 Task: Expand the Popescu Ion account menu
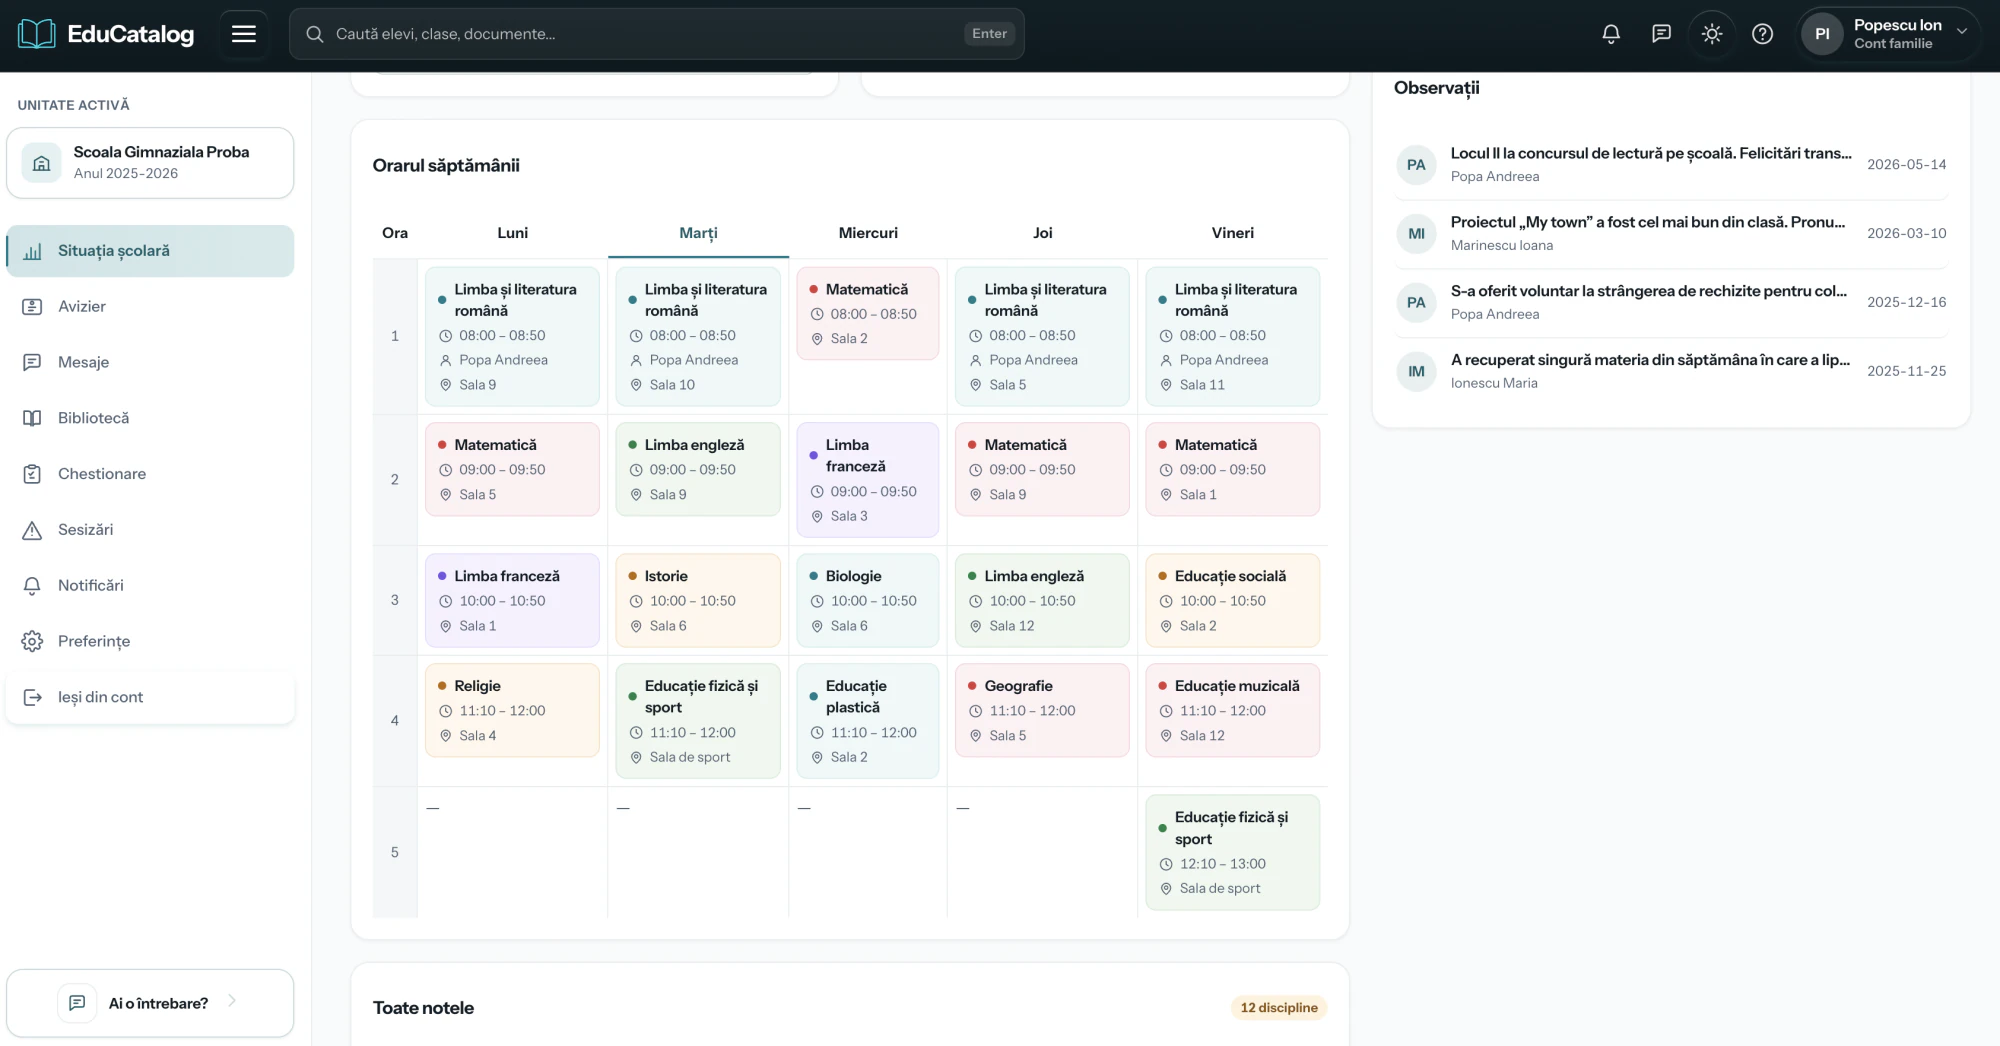coord(1888,34)
